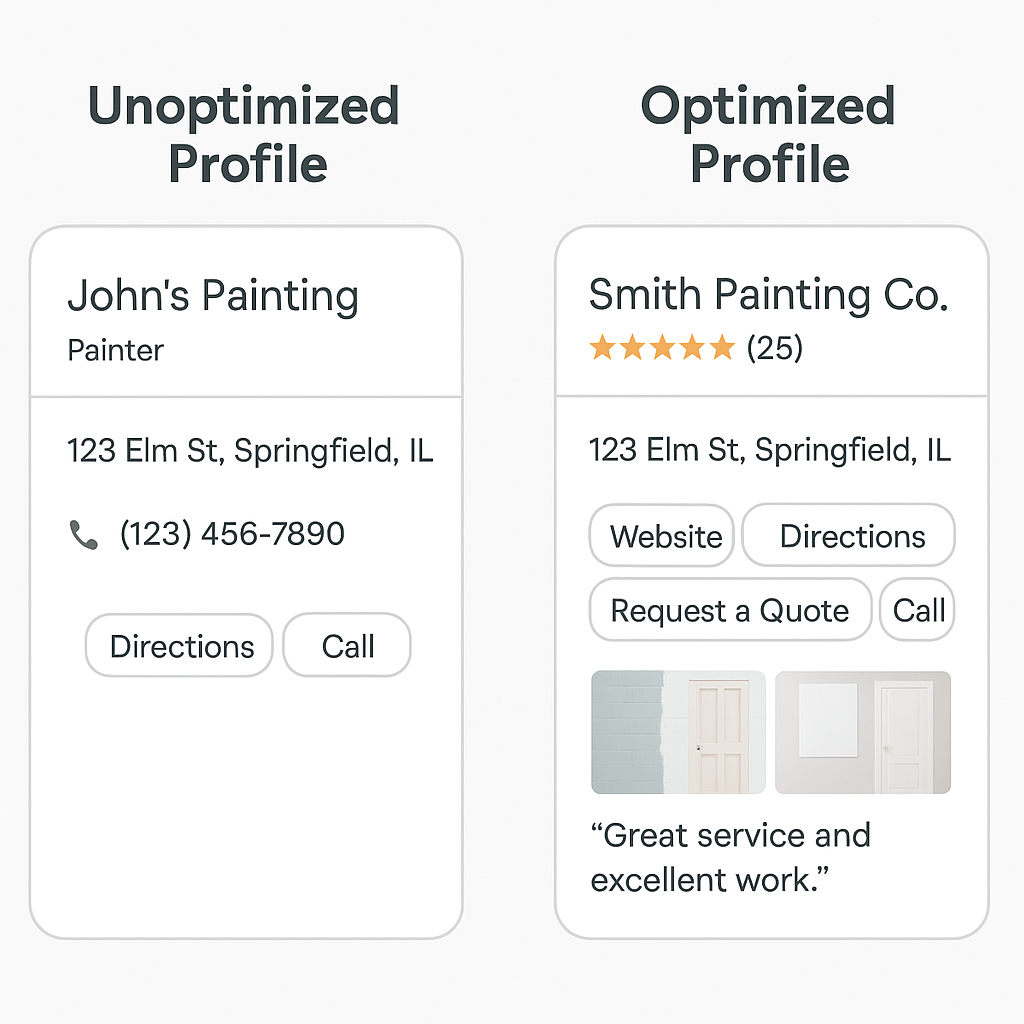Open Directions in John's Painting card
The image size is (1024, 1024).
(179, 645)
